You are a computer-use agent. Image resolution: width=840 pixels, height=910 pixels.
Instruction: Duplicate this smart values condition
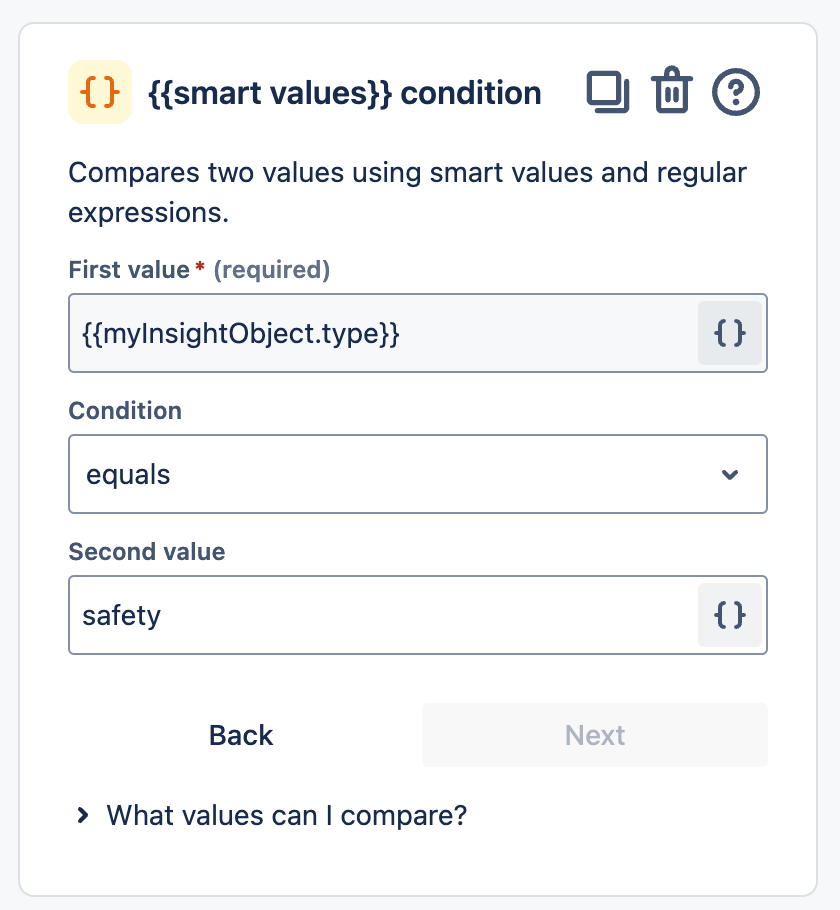tap(607, 93)
